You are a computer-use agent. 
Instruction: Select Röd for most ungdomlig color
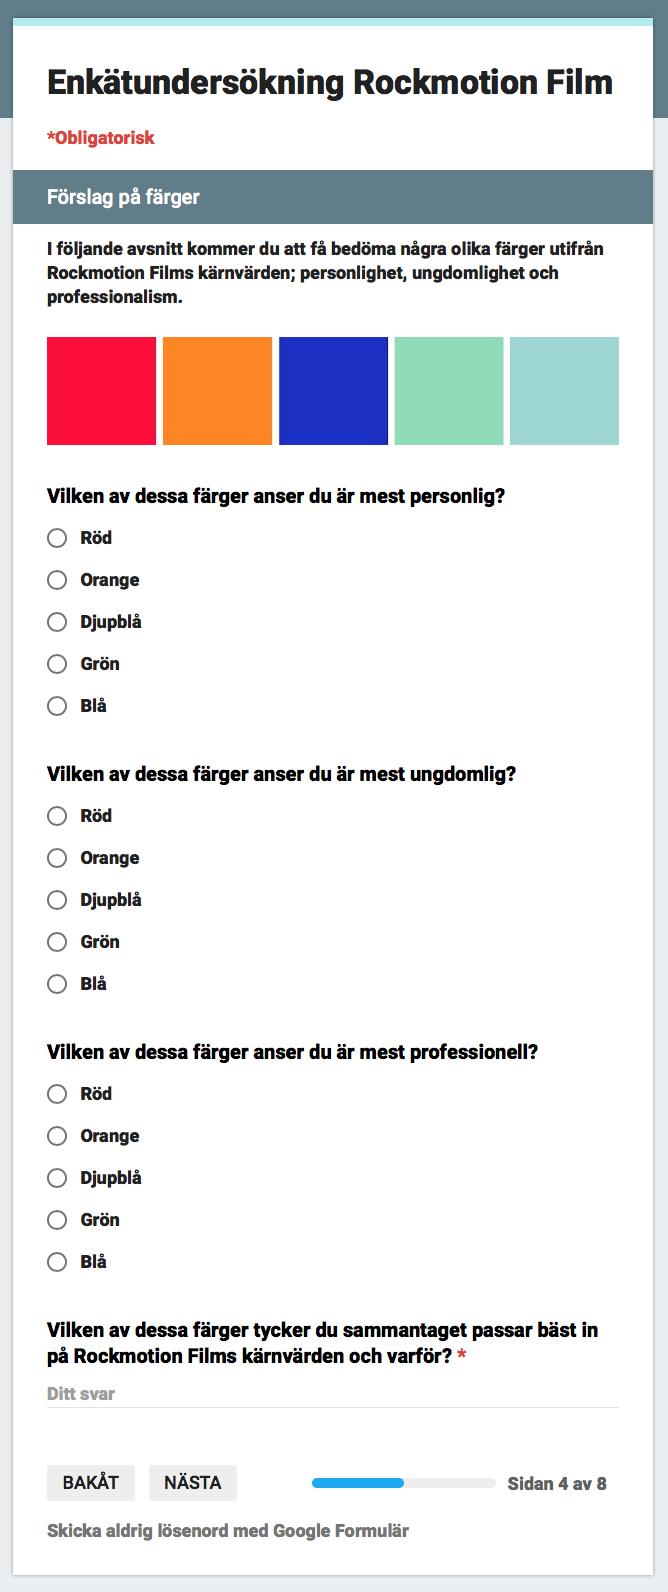click(57, 816)
